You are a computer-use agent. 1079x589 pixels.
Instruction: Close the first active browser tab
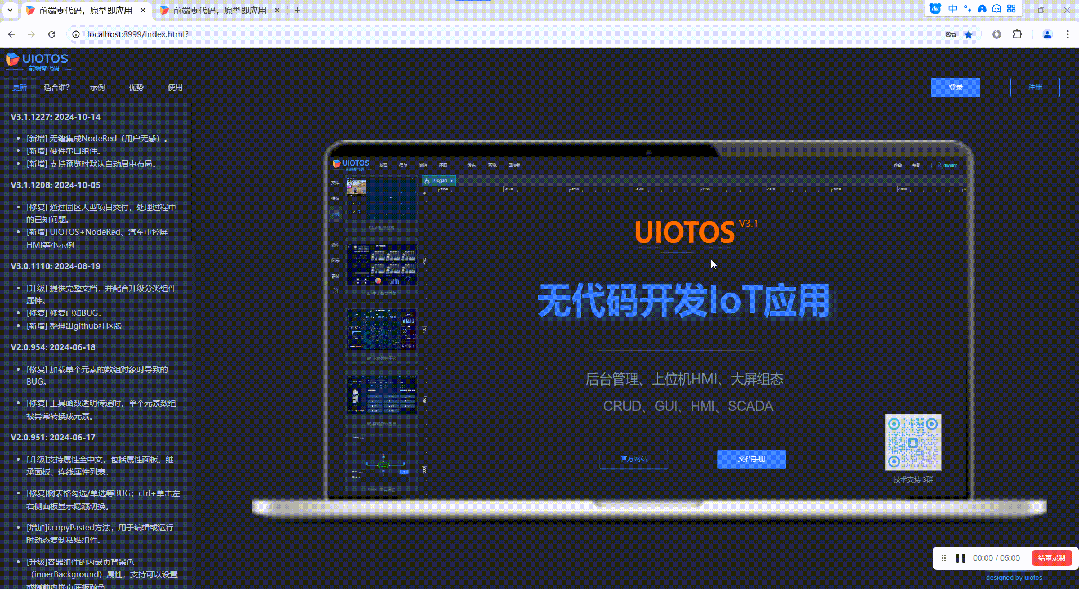coord(142,10)
